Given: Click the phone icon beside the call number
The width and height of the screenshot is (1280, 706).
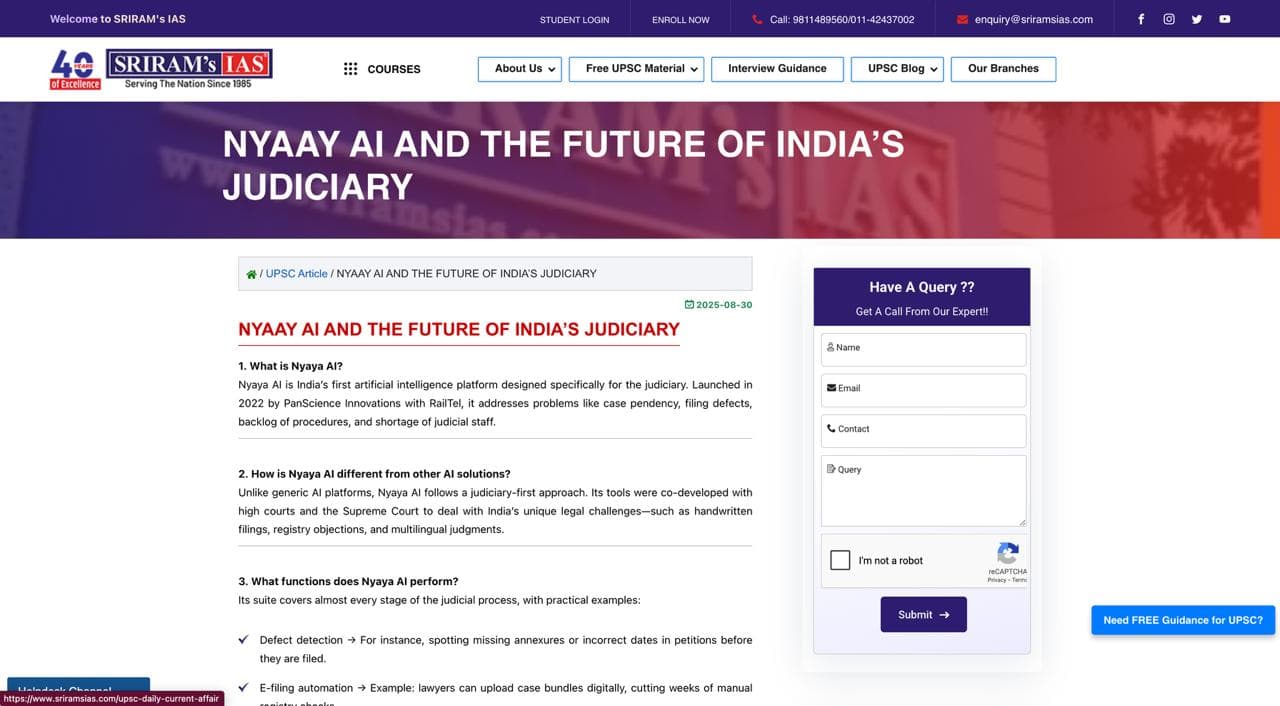Looking at the screenshot, I should coord(758,18).
